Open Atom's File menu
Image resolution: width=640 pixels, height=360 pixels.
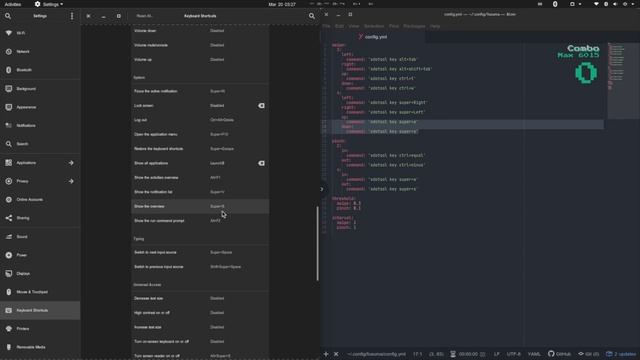(326, 26)
